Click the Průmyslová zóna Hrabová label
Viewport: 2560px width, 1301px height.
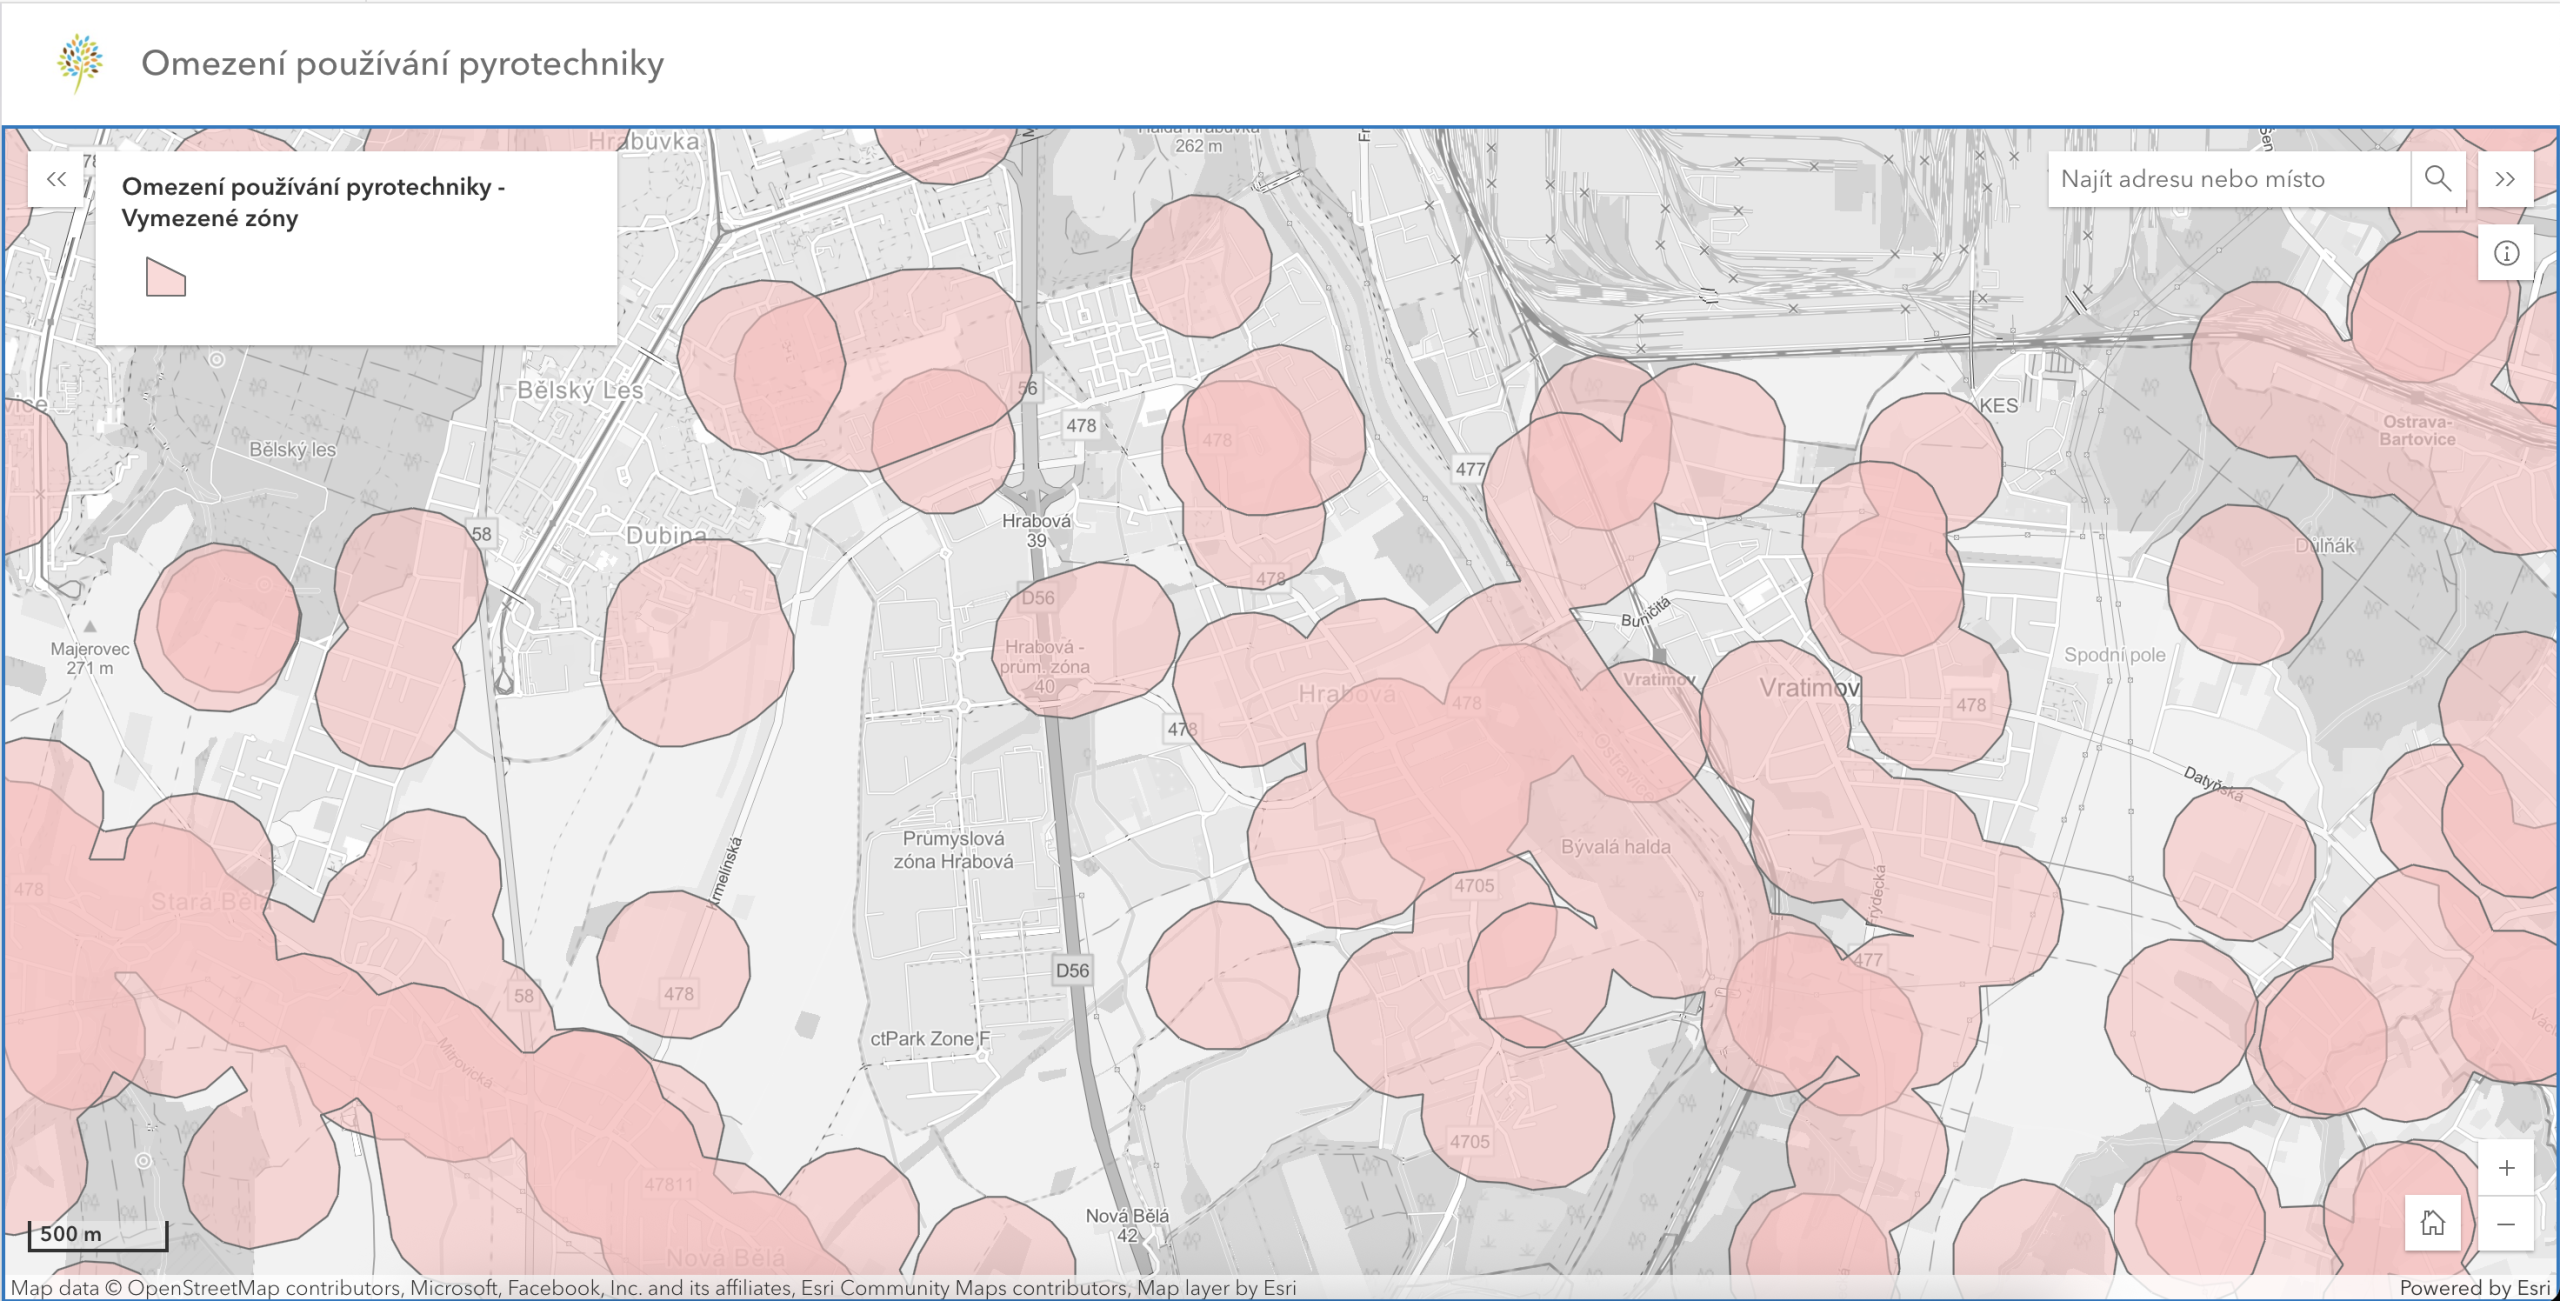pyautogui.click(x=953, y=850)
